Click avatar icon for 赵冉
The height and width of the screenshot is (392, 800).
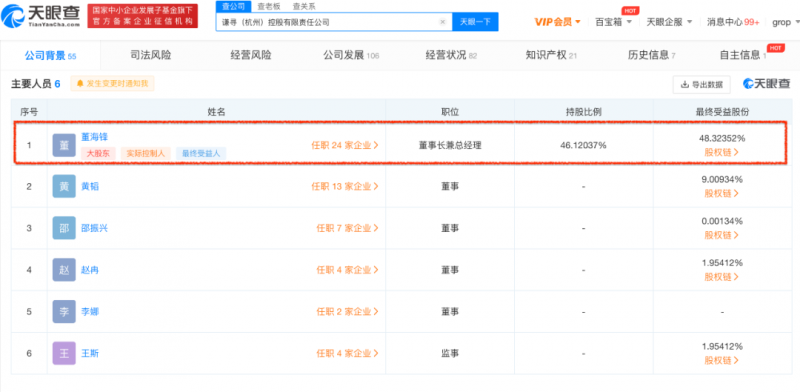pyautogui.click(x=64, y=270)
